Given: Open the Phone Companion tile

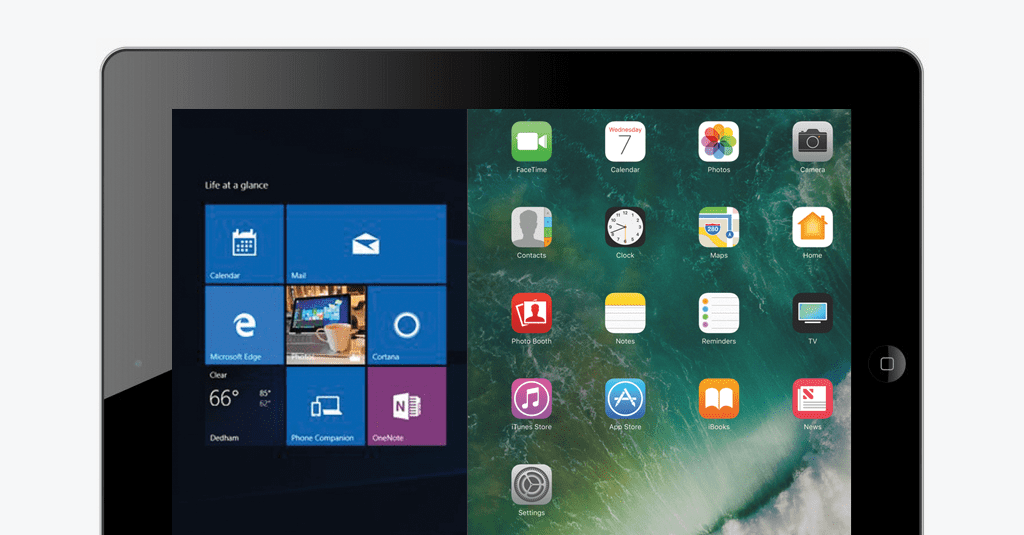Looking at the screenshot, I should (x=325, y=406).
